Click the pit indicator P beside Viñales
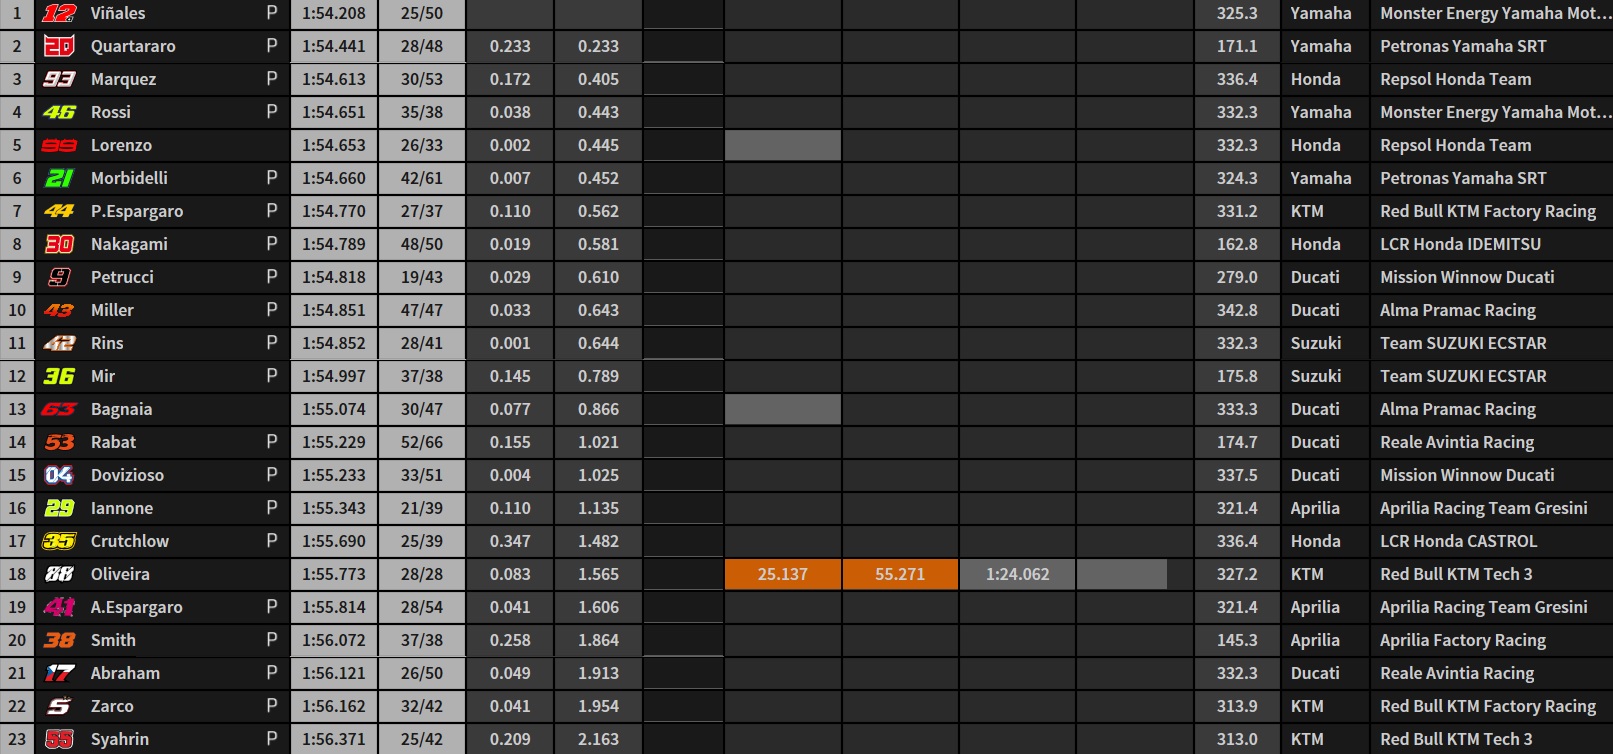This screenshot has height=754, width=1613. click(x=272, y=13)
